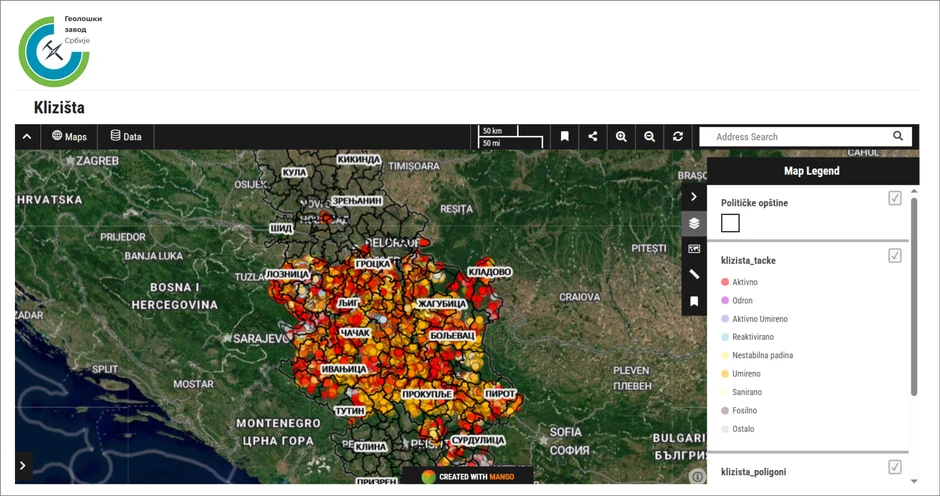Expand the left panel with the bottom chevron
Viewport: 940px width, 496px height.
23,465
